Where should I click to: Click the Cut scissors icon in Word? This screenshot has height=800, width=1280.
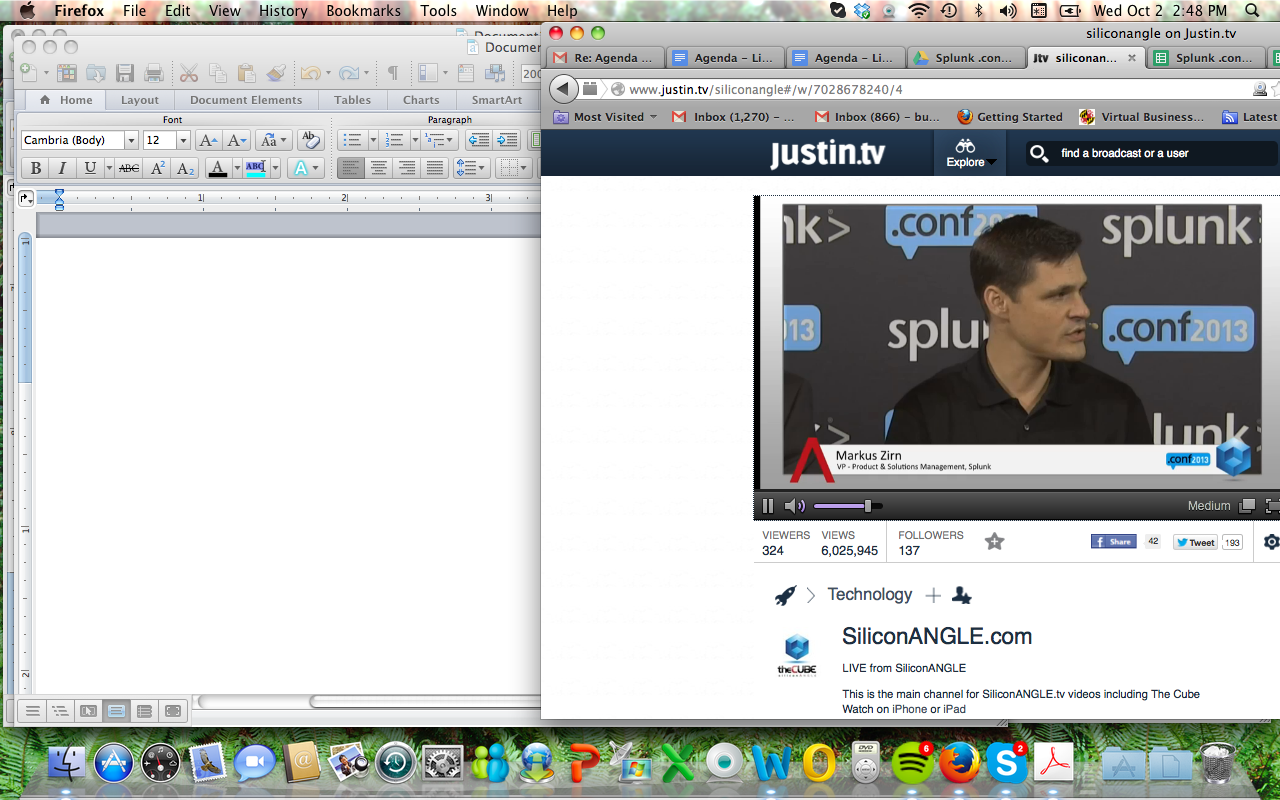coord(188,73)
